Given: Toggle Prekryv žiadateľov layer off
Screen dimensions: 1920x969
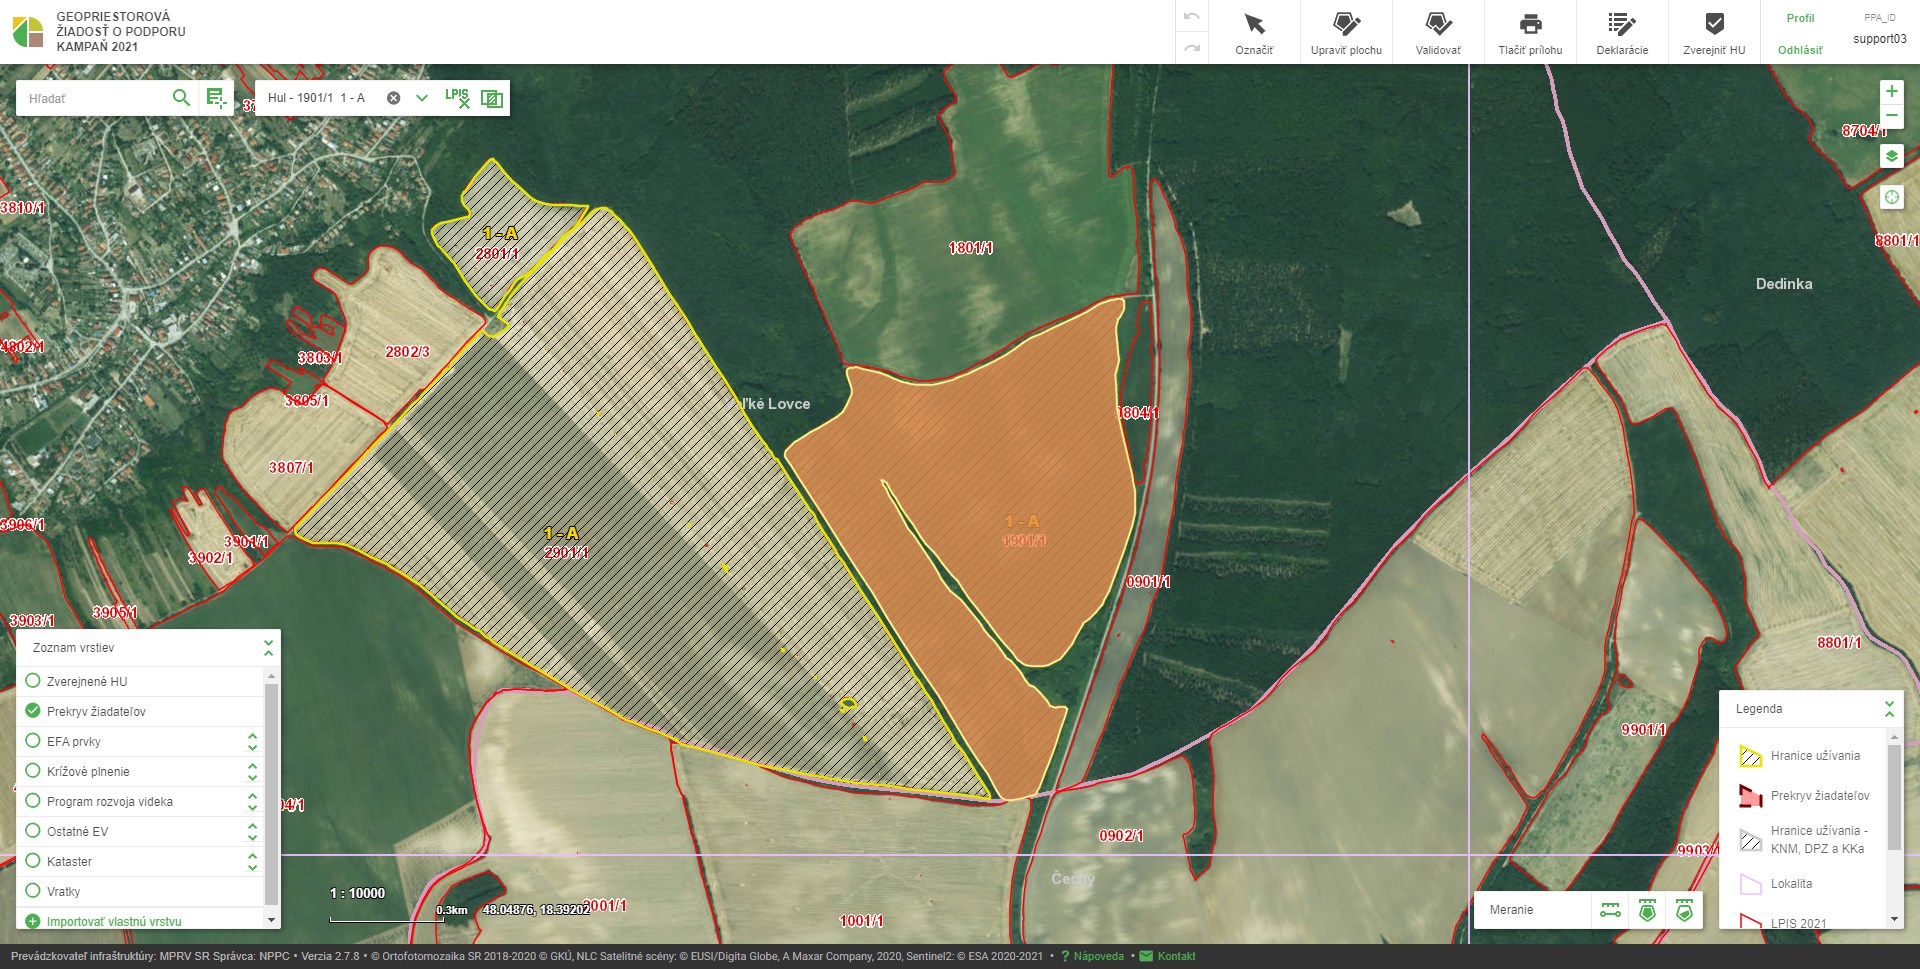Looking at the screenshot, I should 33,711.
